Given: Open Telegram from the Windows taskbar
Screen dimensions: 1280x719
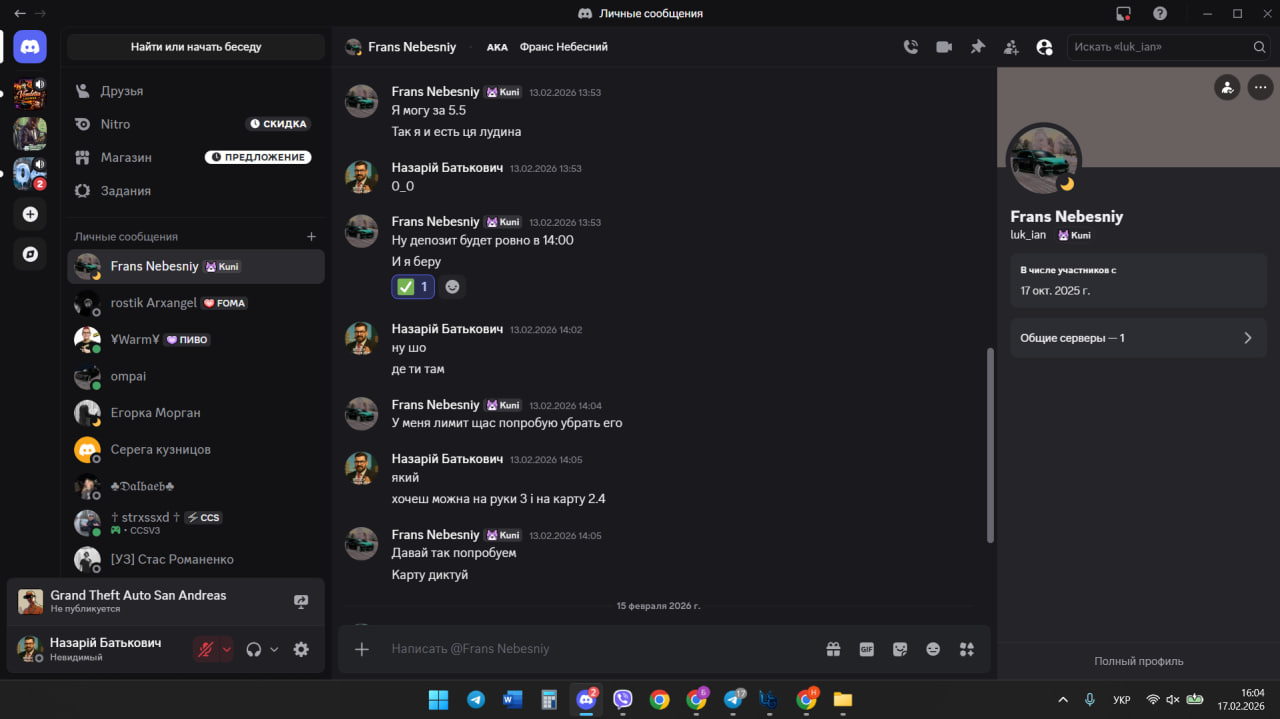Looking at the screenshot, I should click(476, 700).
